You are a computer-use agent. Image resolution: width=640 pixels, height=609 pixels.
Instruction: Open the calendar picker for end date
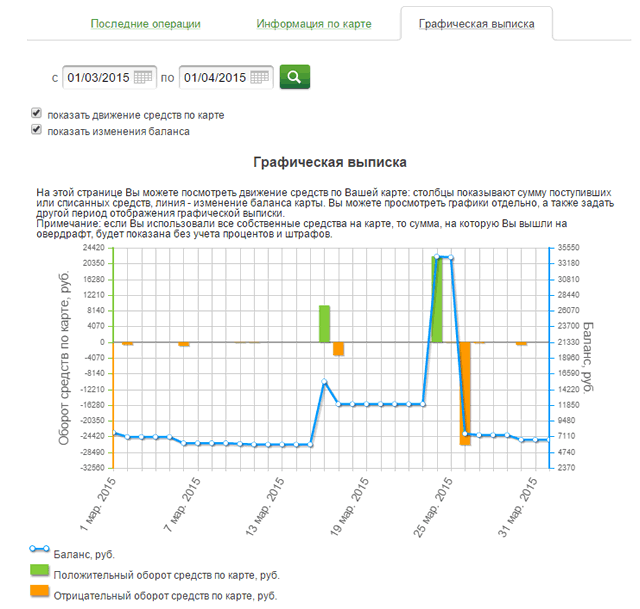tap(261, 77)
